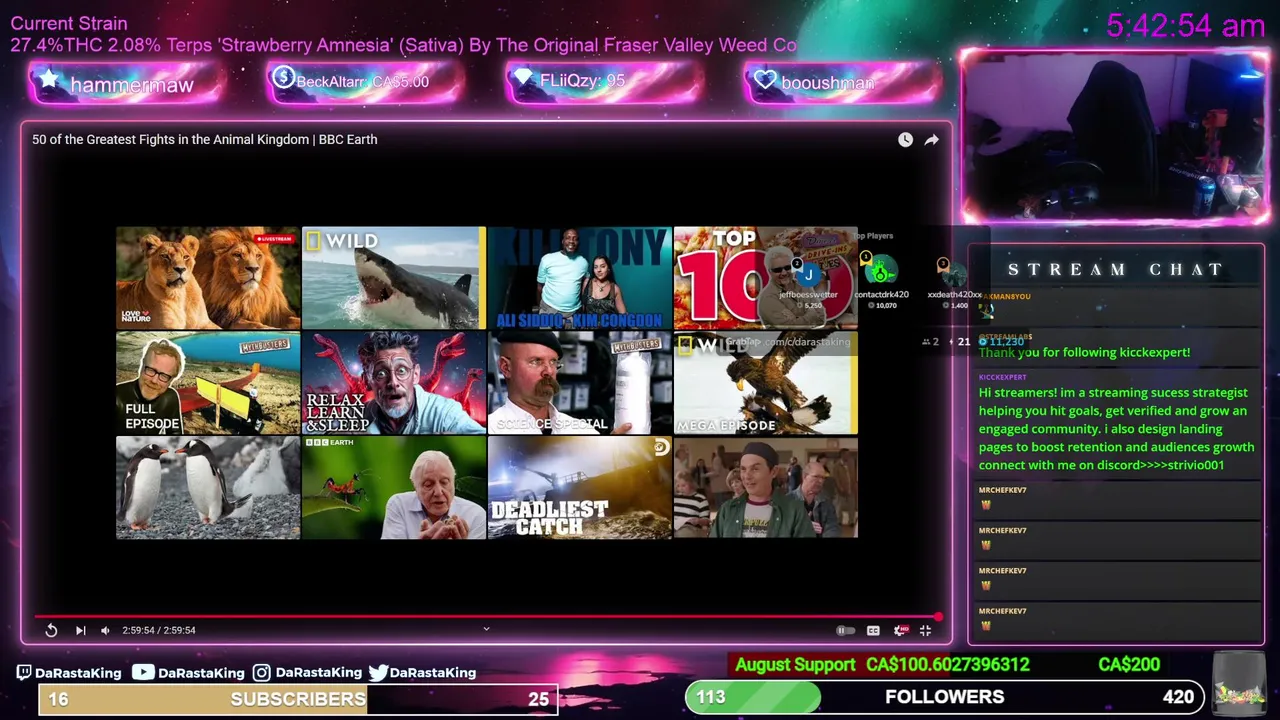Screen dimensions: 1280x720
Task: Open the man in green jacket thumbnail
Action: 765,488
